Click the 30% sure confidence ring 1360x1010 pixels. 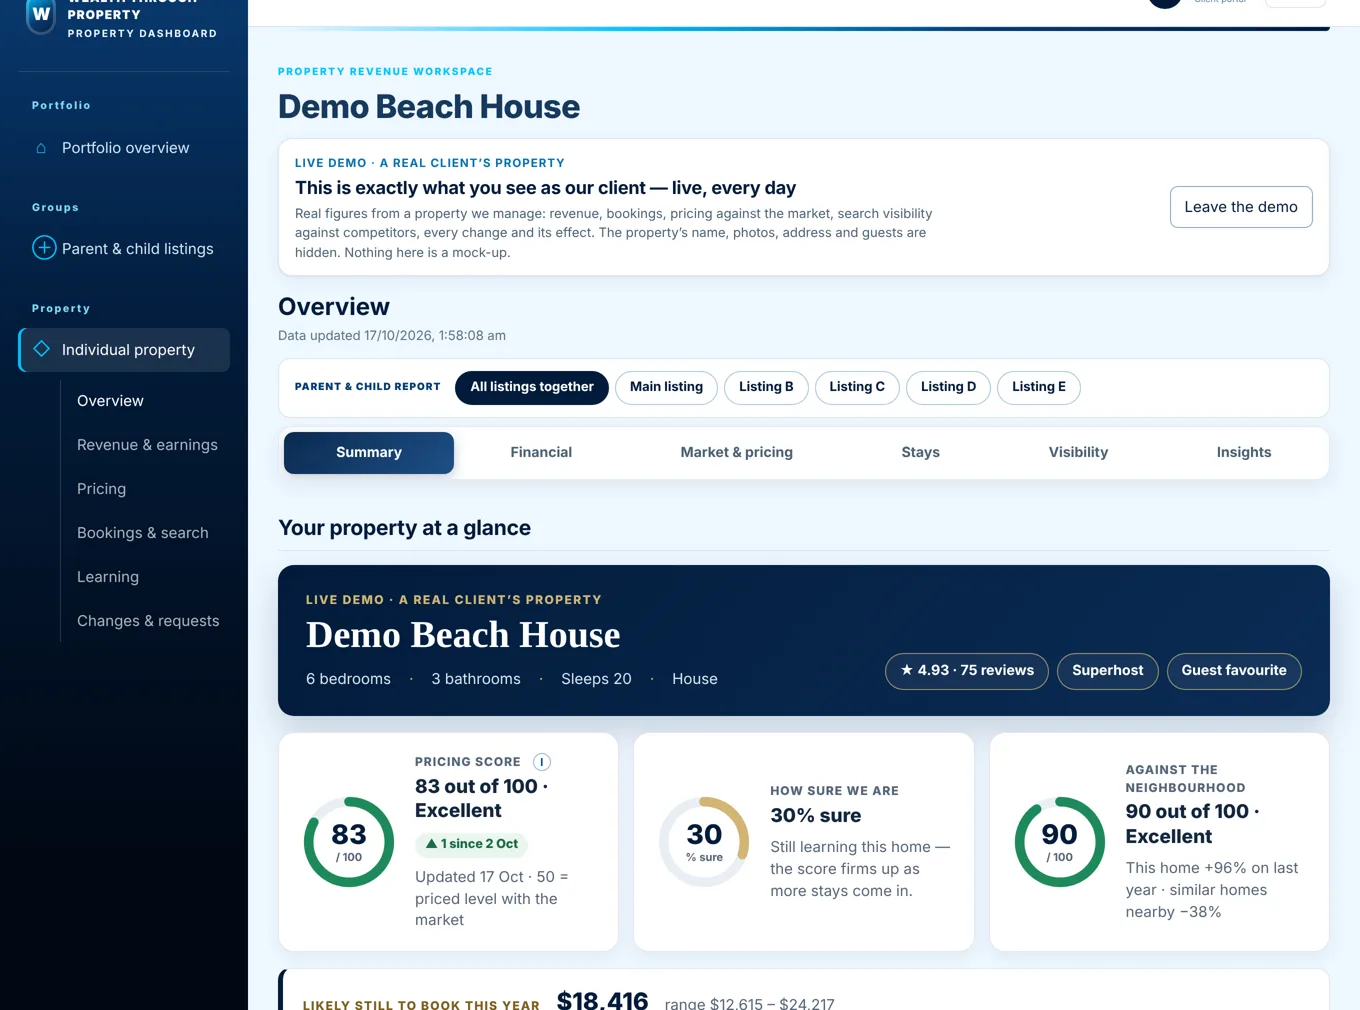(704, 842)
